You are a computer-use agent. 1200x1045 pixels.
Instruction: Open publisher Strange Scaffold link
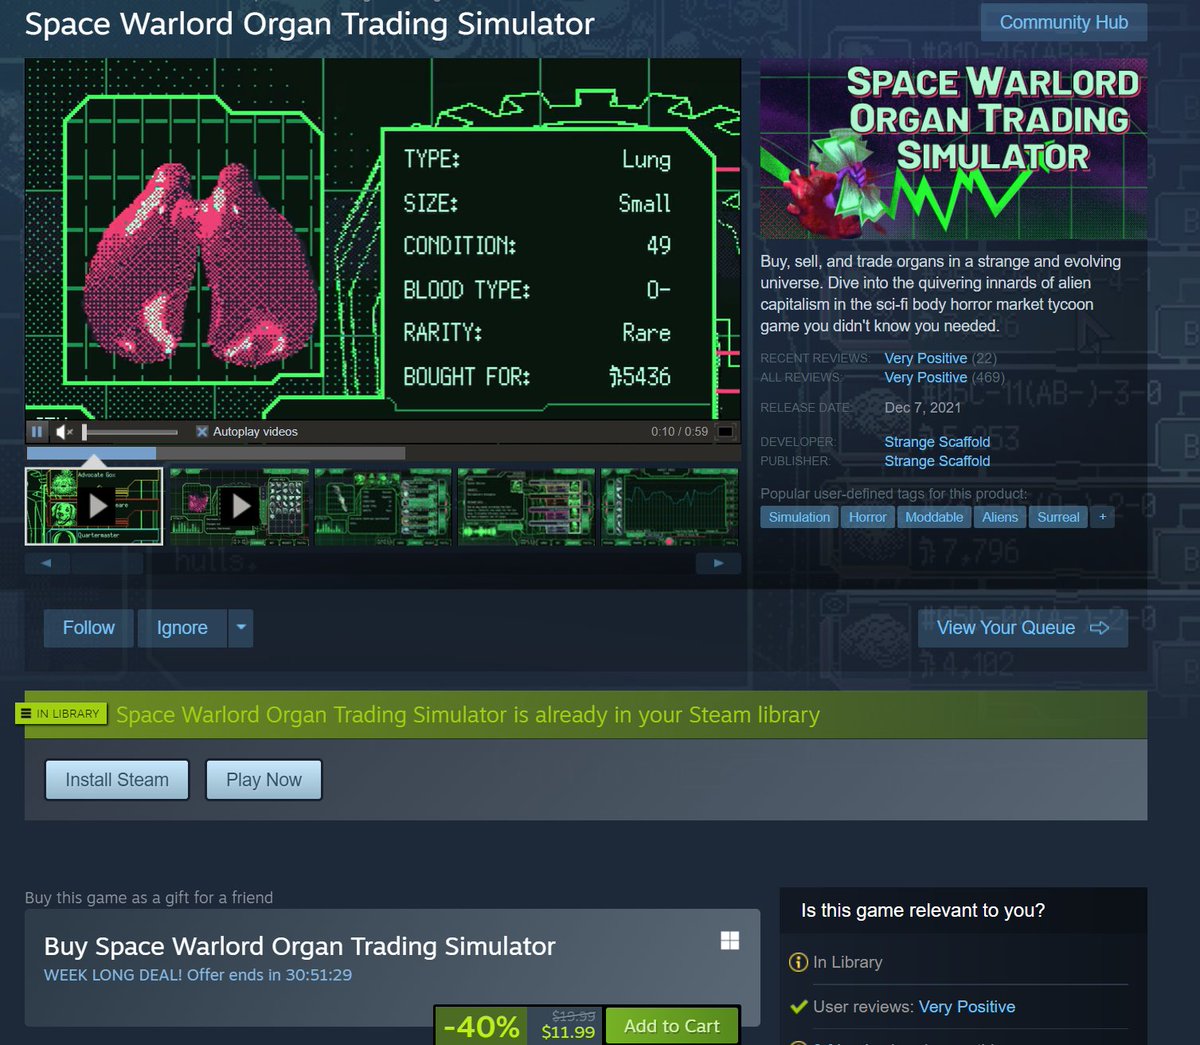click(x=937, y=461)
